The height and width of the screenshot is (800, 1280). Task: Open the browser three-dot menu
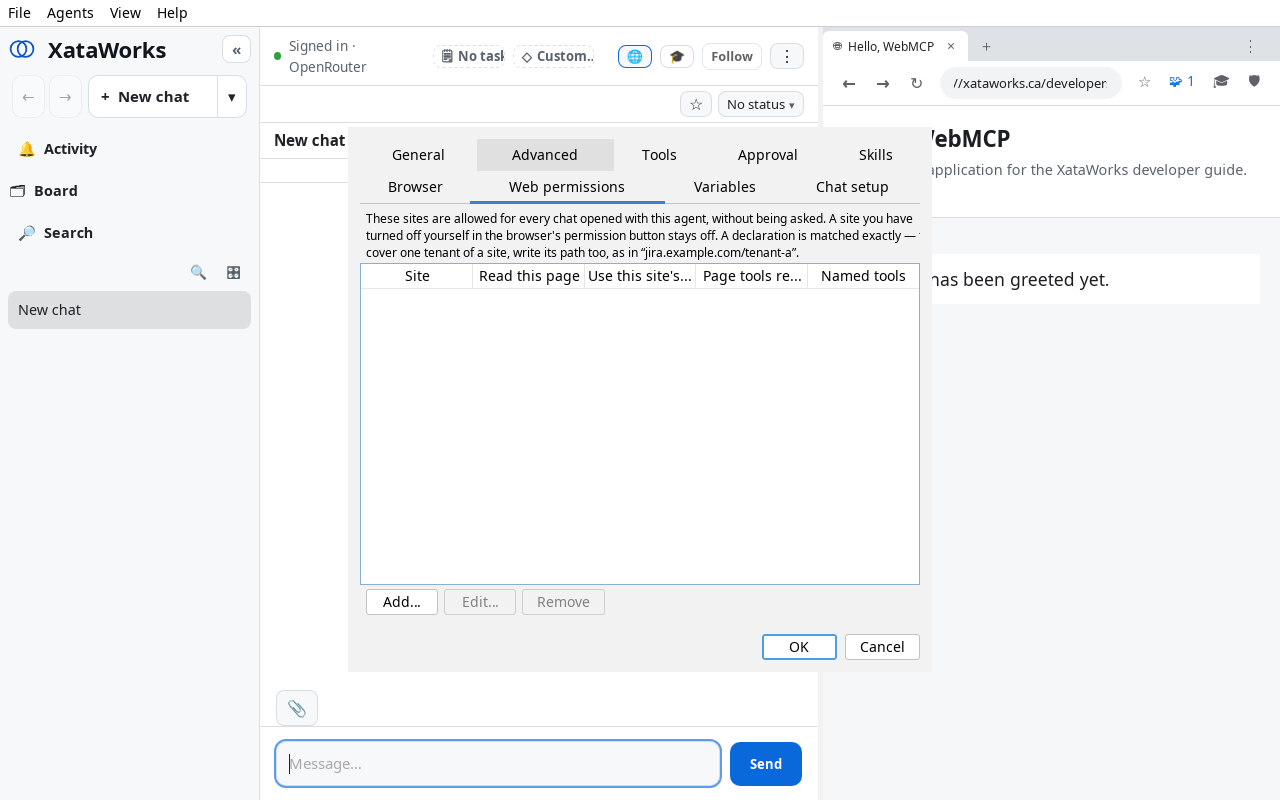pyautogui.click(x=1250, y=47)
